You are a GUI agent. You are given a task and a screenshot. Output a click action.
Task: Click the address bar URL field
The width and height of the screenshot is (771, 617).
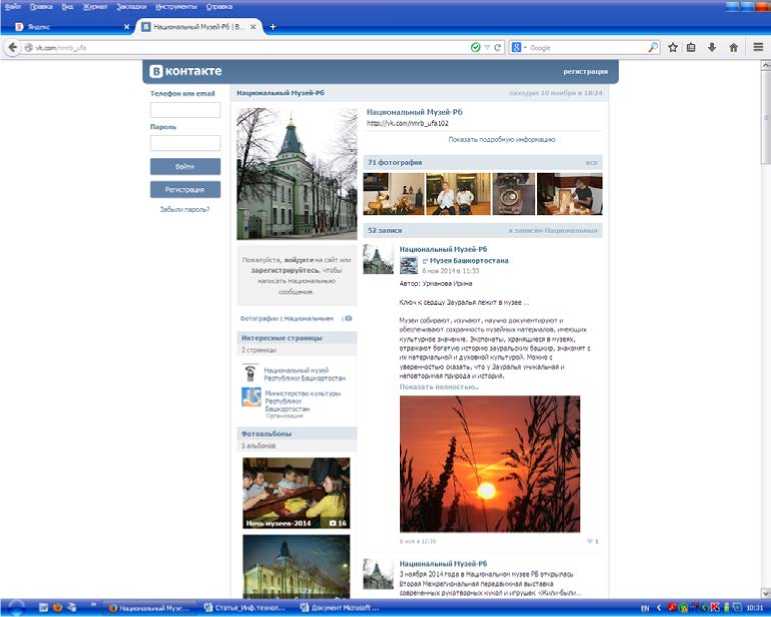click(x=246, y=47)
